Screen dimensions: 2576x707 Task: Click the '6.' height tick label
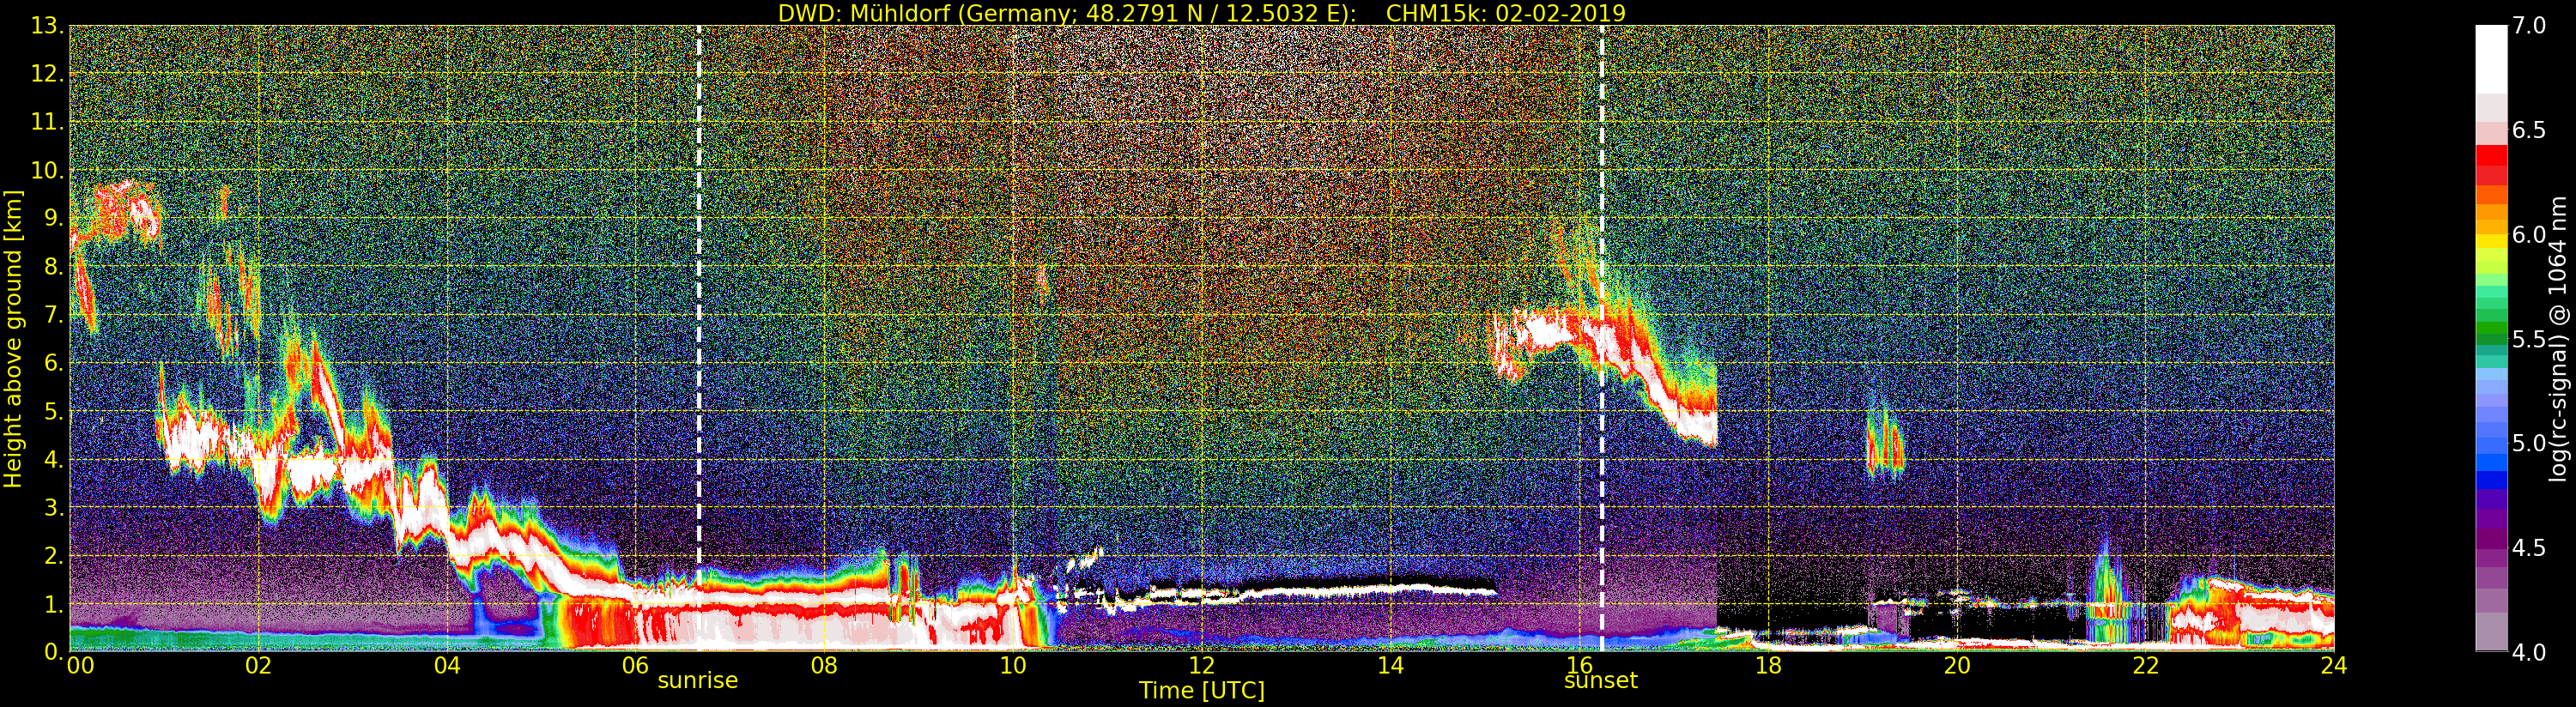(x=53, y=363)
